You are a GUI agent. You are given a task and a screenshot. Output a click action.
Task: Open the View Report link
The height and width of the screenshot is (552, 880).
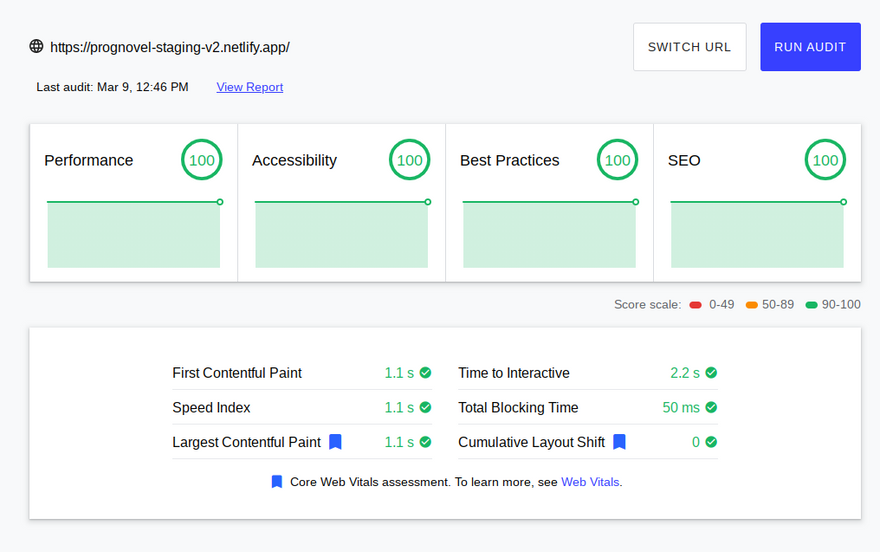250,87
